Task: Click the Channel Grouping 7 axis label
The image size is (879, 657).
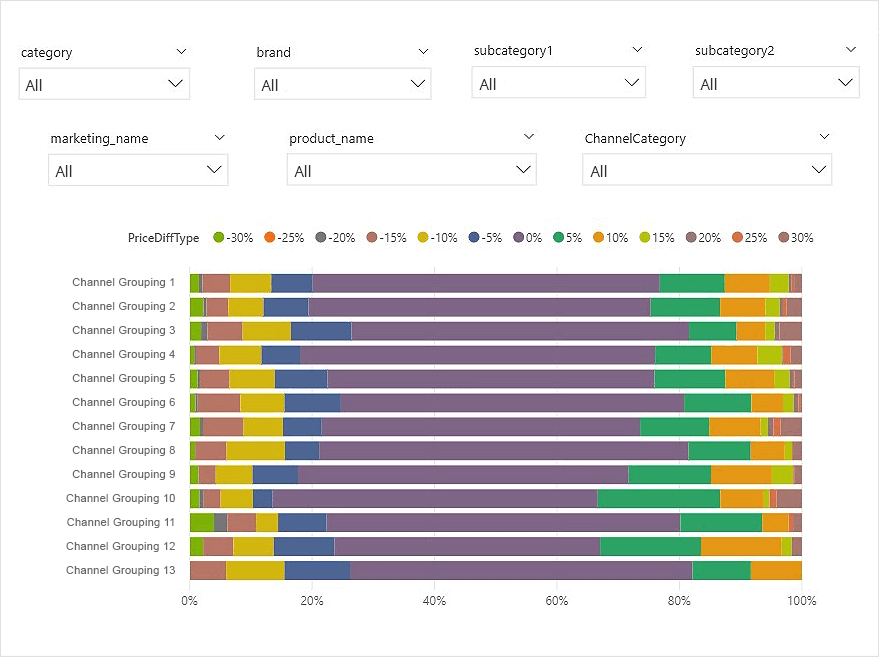Action: (x=123, y=427)
